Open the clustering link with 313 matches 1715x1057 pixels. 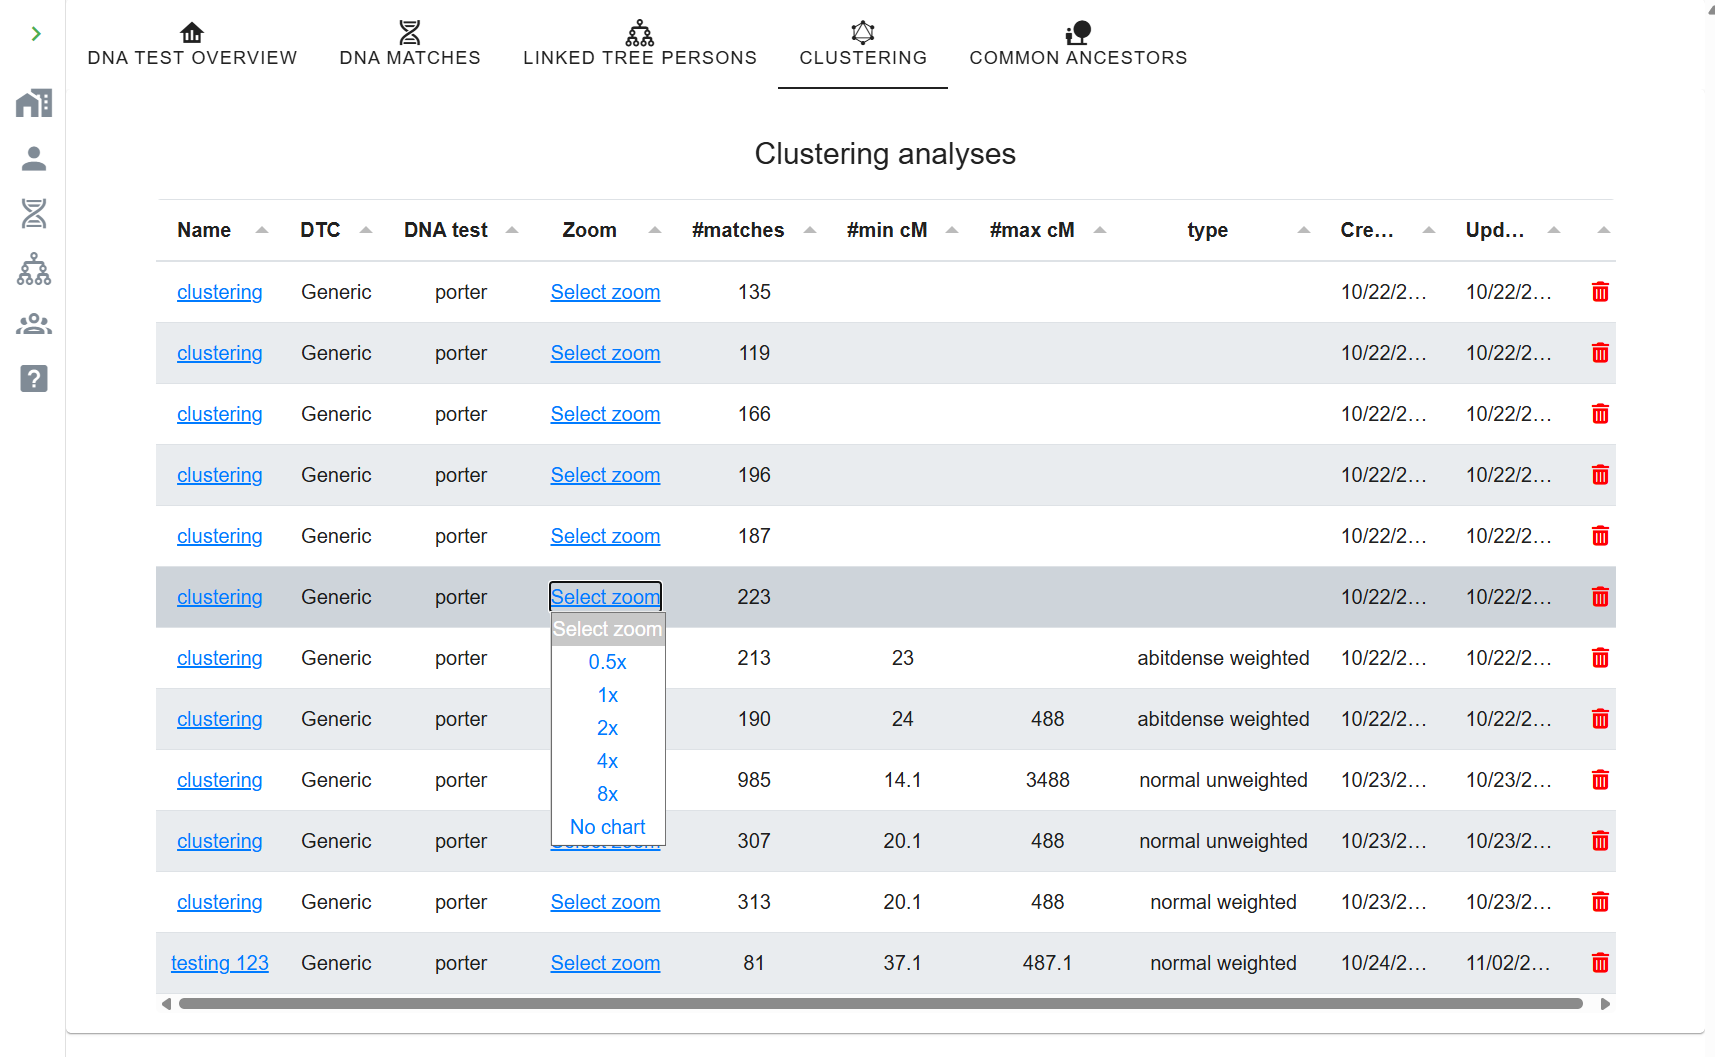click(220, 902)
